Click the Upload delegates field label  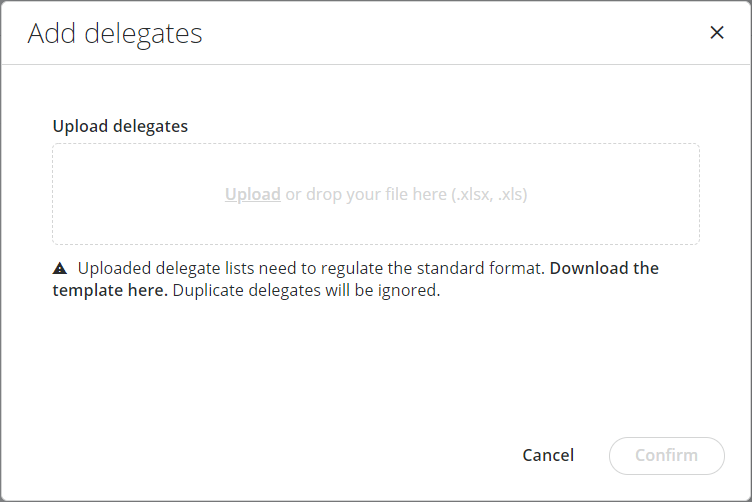120,126
